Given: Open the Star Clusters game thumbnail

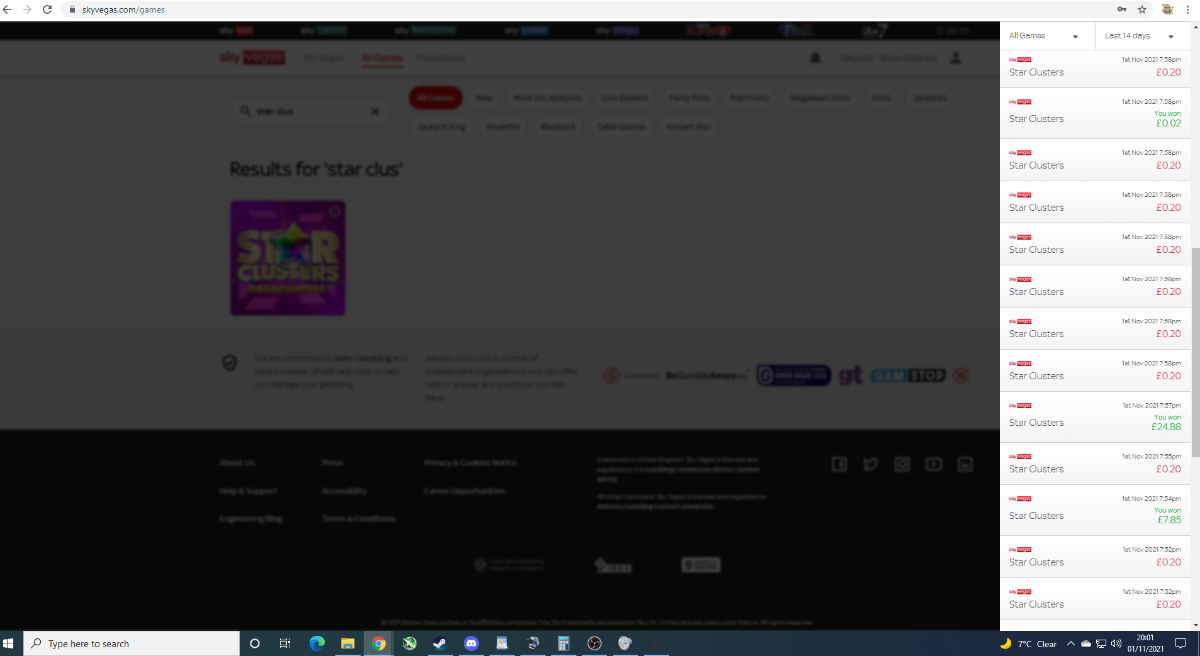Looking at the screenshot, I should [x=288, y=258].
